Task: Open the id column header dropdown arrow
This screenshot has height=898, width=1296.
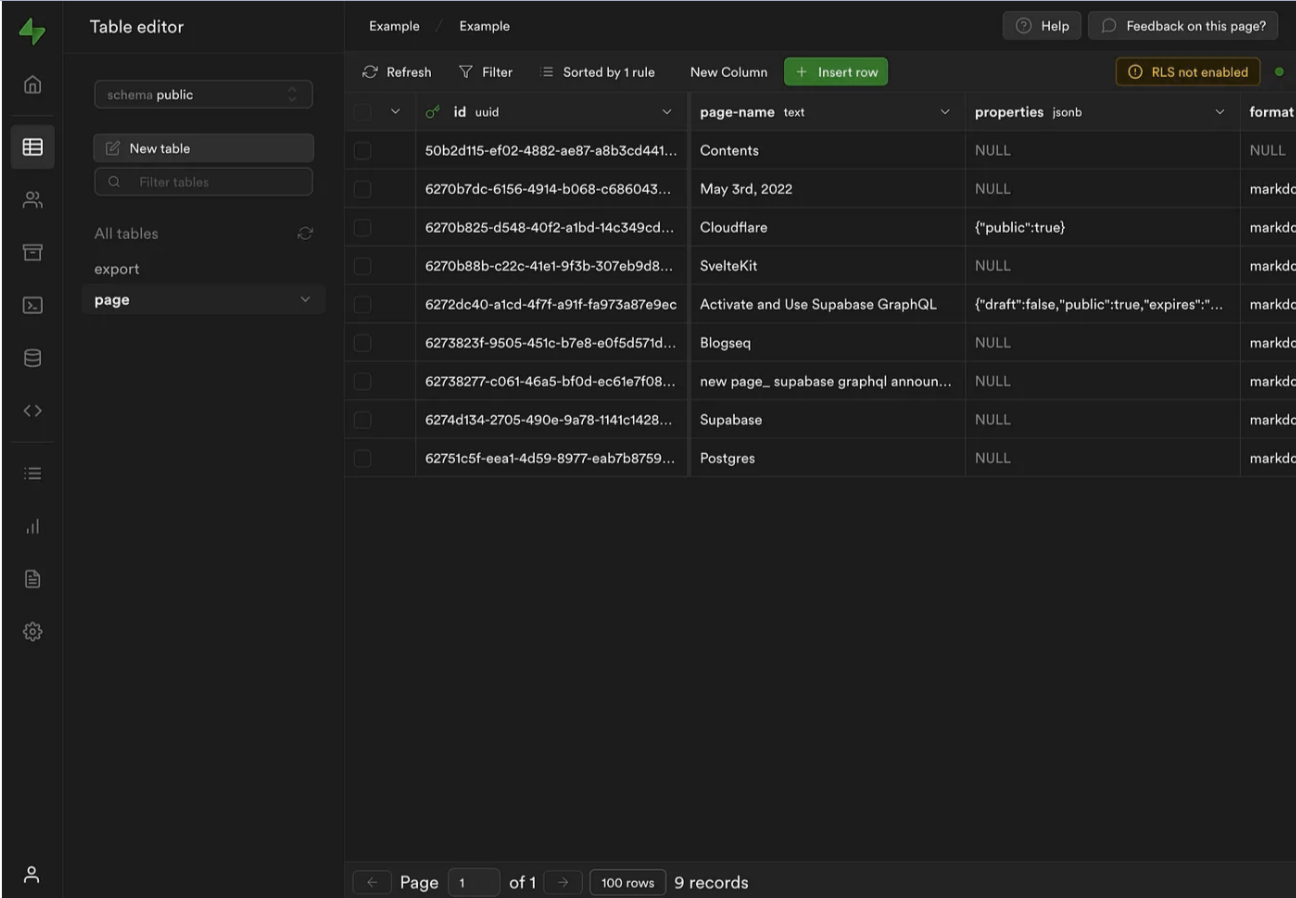Action: tap(667, 112)
